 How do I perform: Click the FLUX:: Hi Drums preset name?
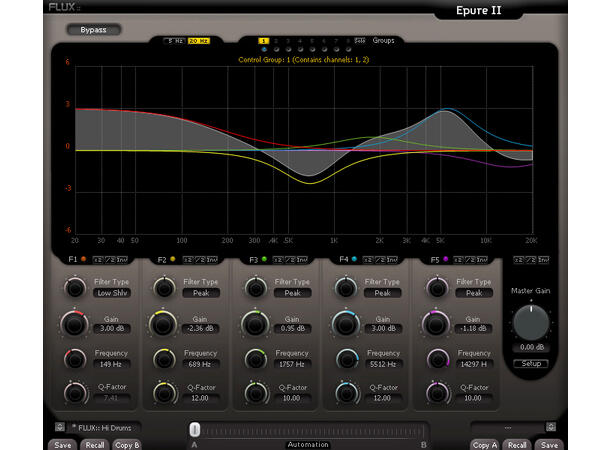(x=105, y=428)
